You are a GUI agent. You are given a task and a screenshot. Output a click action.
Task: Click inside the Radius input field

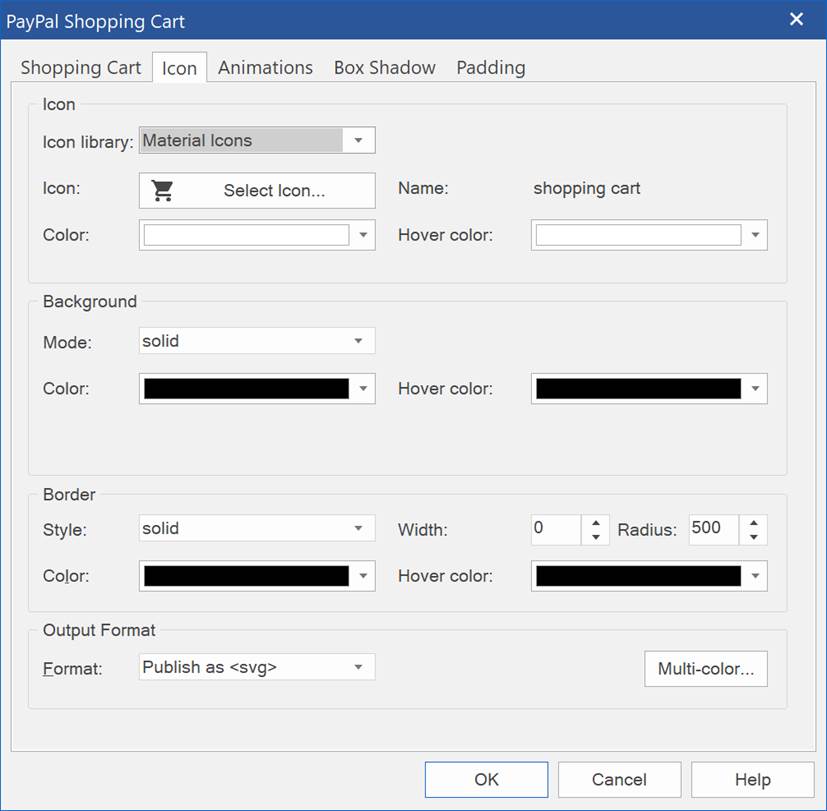click(712, 529)
